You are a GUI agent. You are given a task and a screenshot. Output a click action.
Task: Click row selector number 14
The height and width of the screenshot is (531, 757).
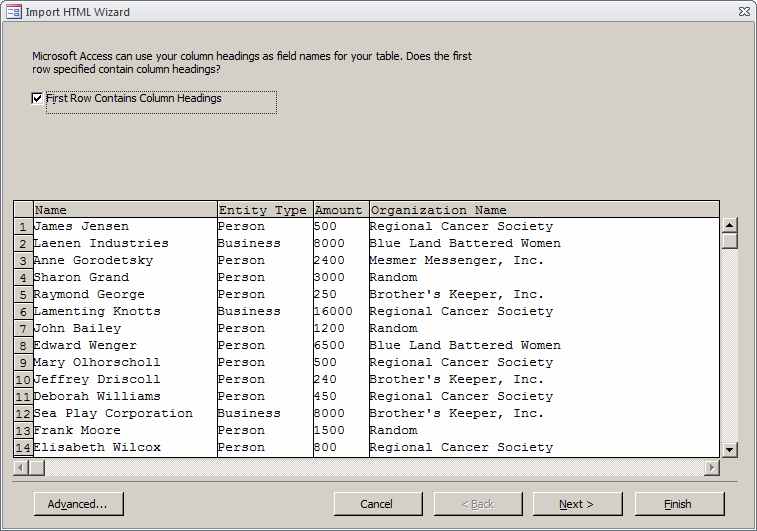[23, 447]
